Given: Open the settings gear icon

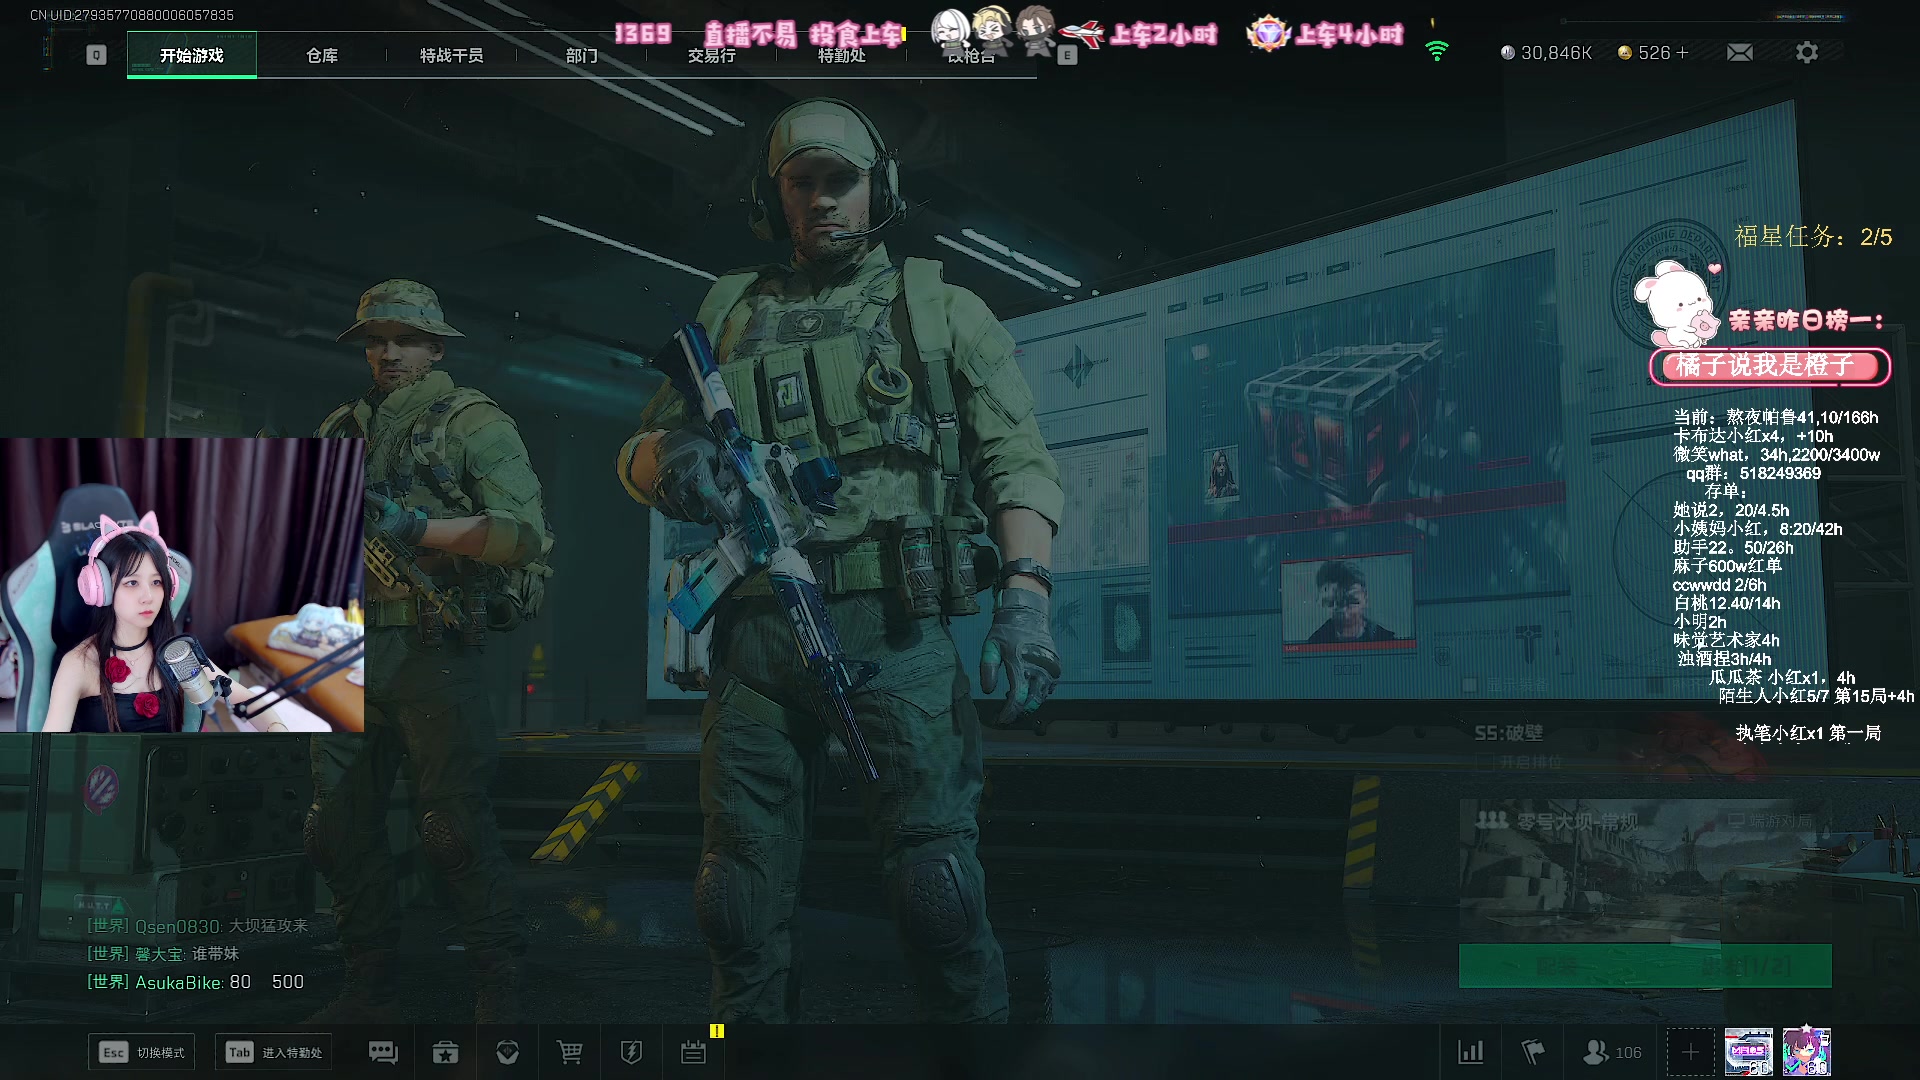Looking at the screenshot, I should tap(1807, 52).
